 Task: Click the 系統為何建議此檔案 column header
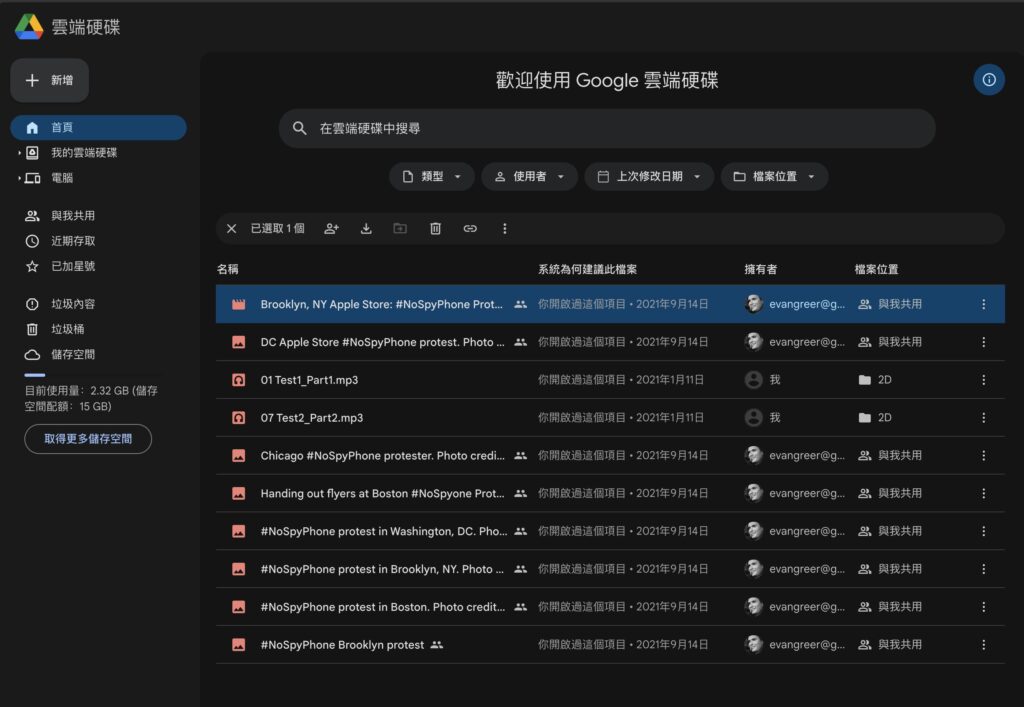tap(587, 269)
